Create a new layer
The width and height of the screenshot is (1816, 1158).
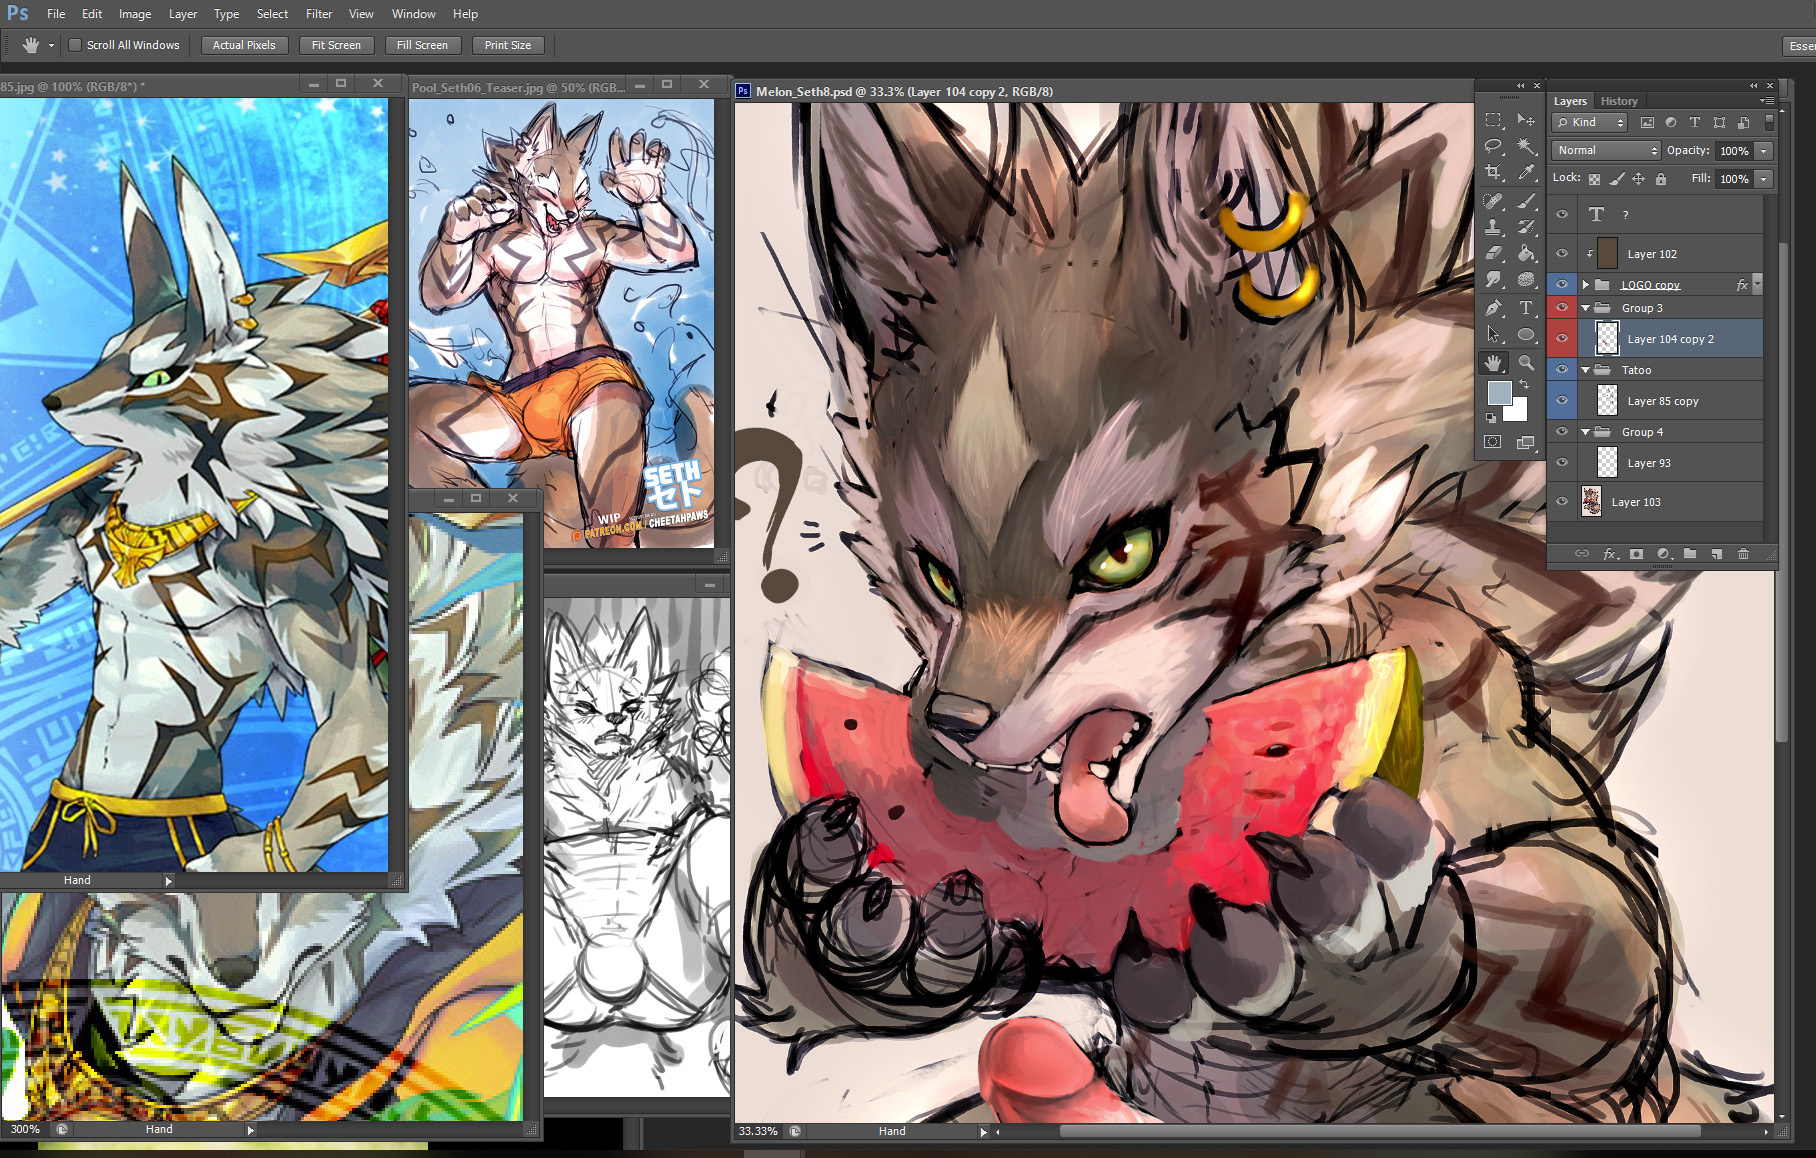[x=1717, y=554]
